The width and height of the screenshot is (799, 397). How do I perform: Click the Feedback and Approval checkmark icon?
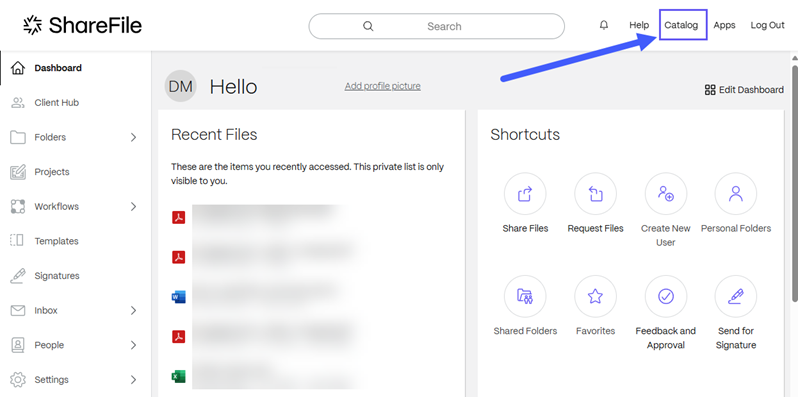(665, 296)
